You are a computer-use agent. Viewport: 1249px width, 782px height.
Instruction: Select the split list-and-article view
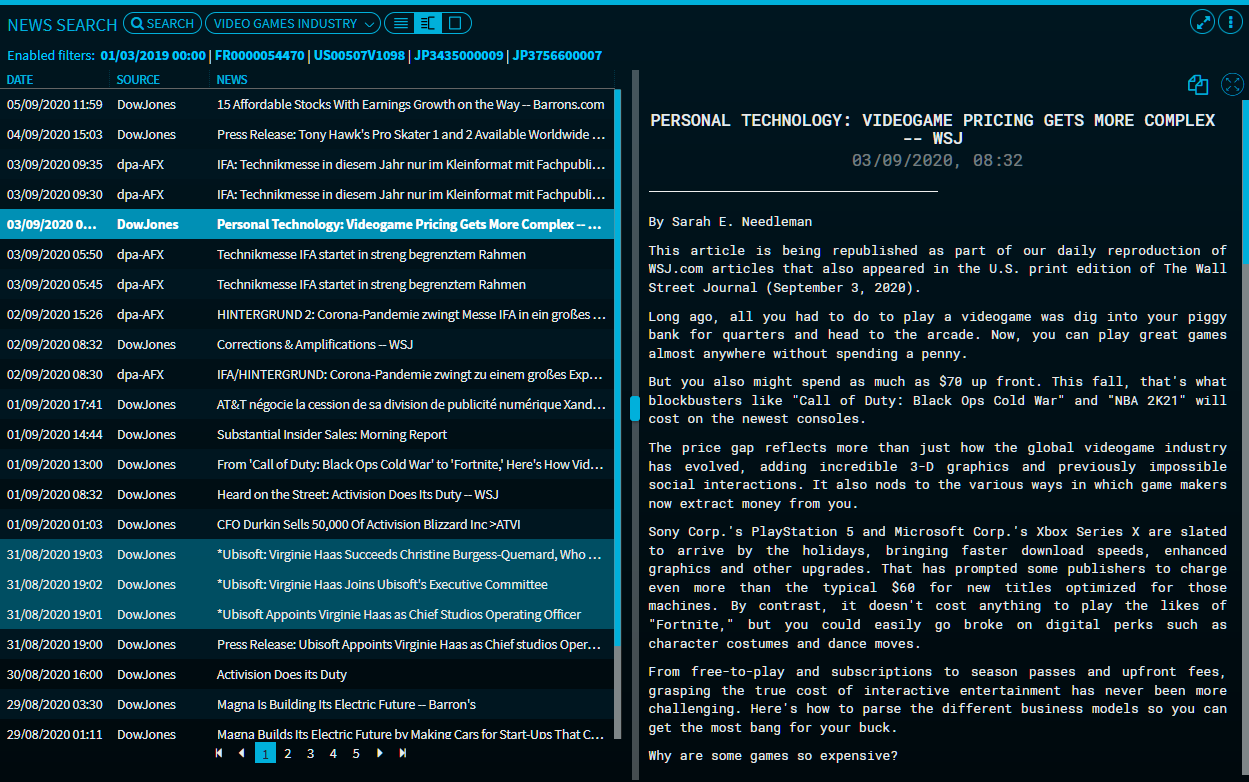click(x=428, y=23)
